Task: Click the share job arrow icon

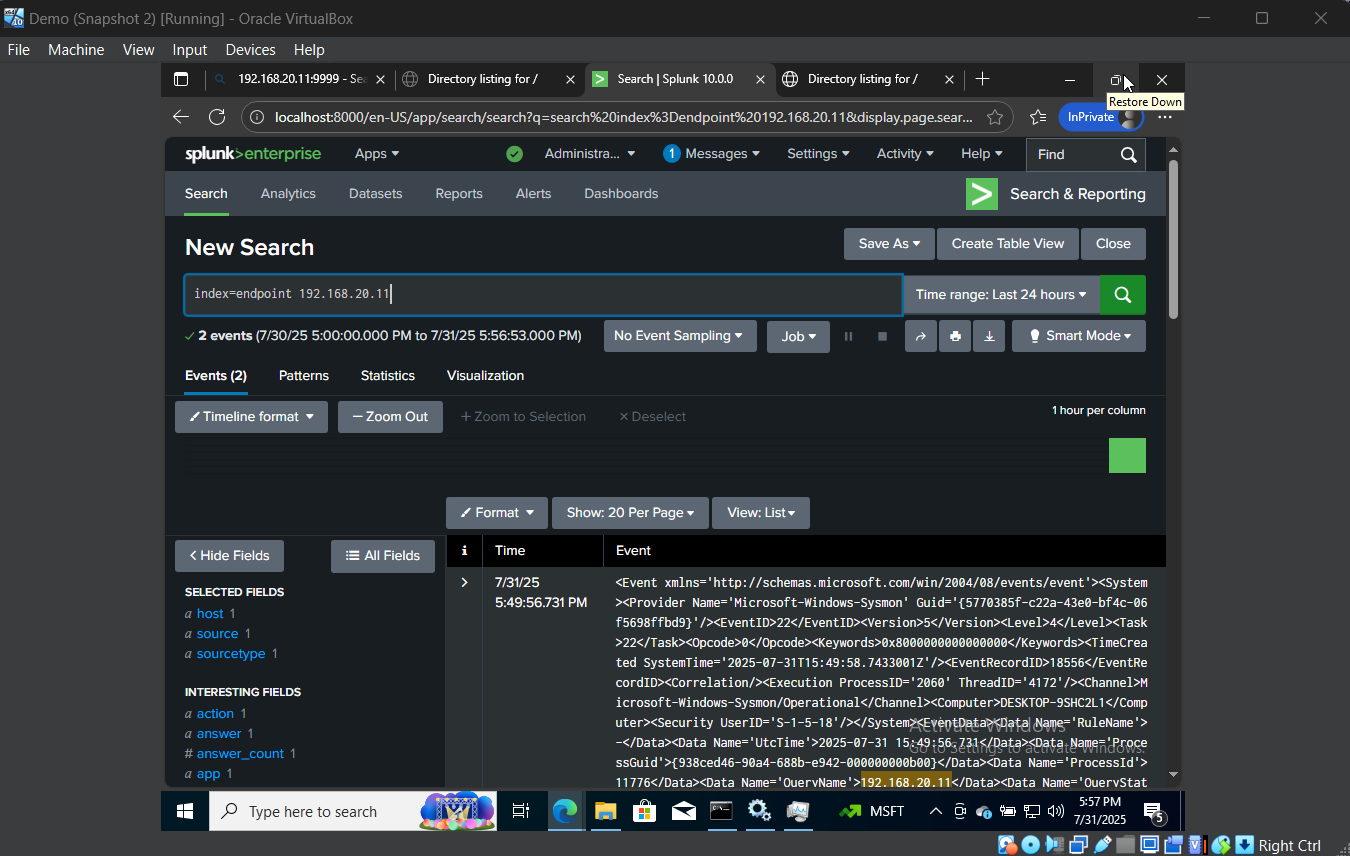Action: (x=921, y=336)
